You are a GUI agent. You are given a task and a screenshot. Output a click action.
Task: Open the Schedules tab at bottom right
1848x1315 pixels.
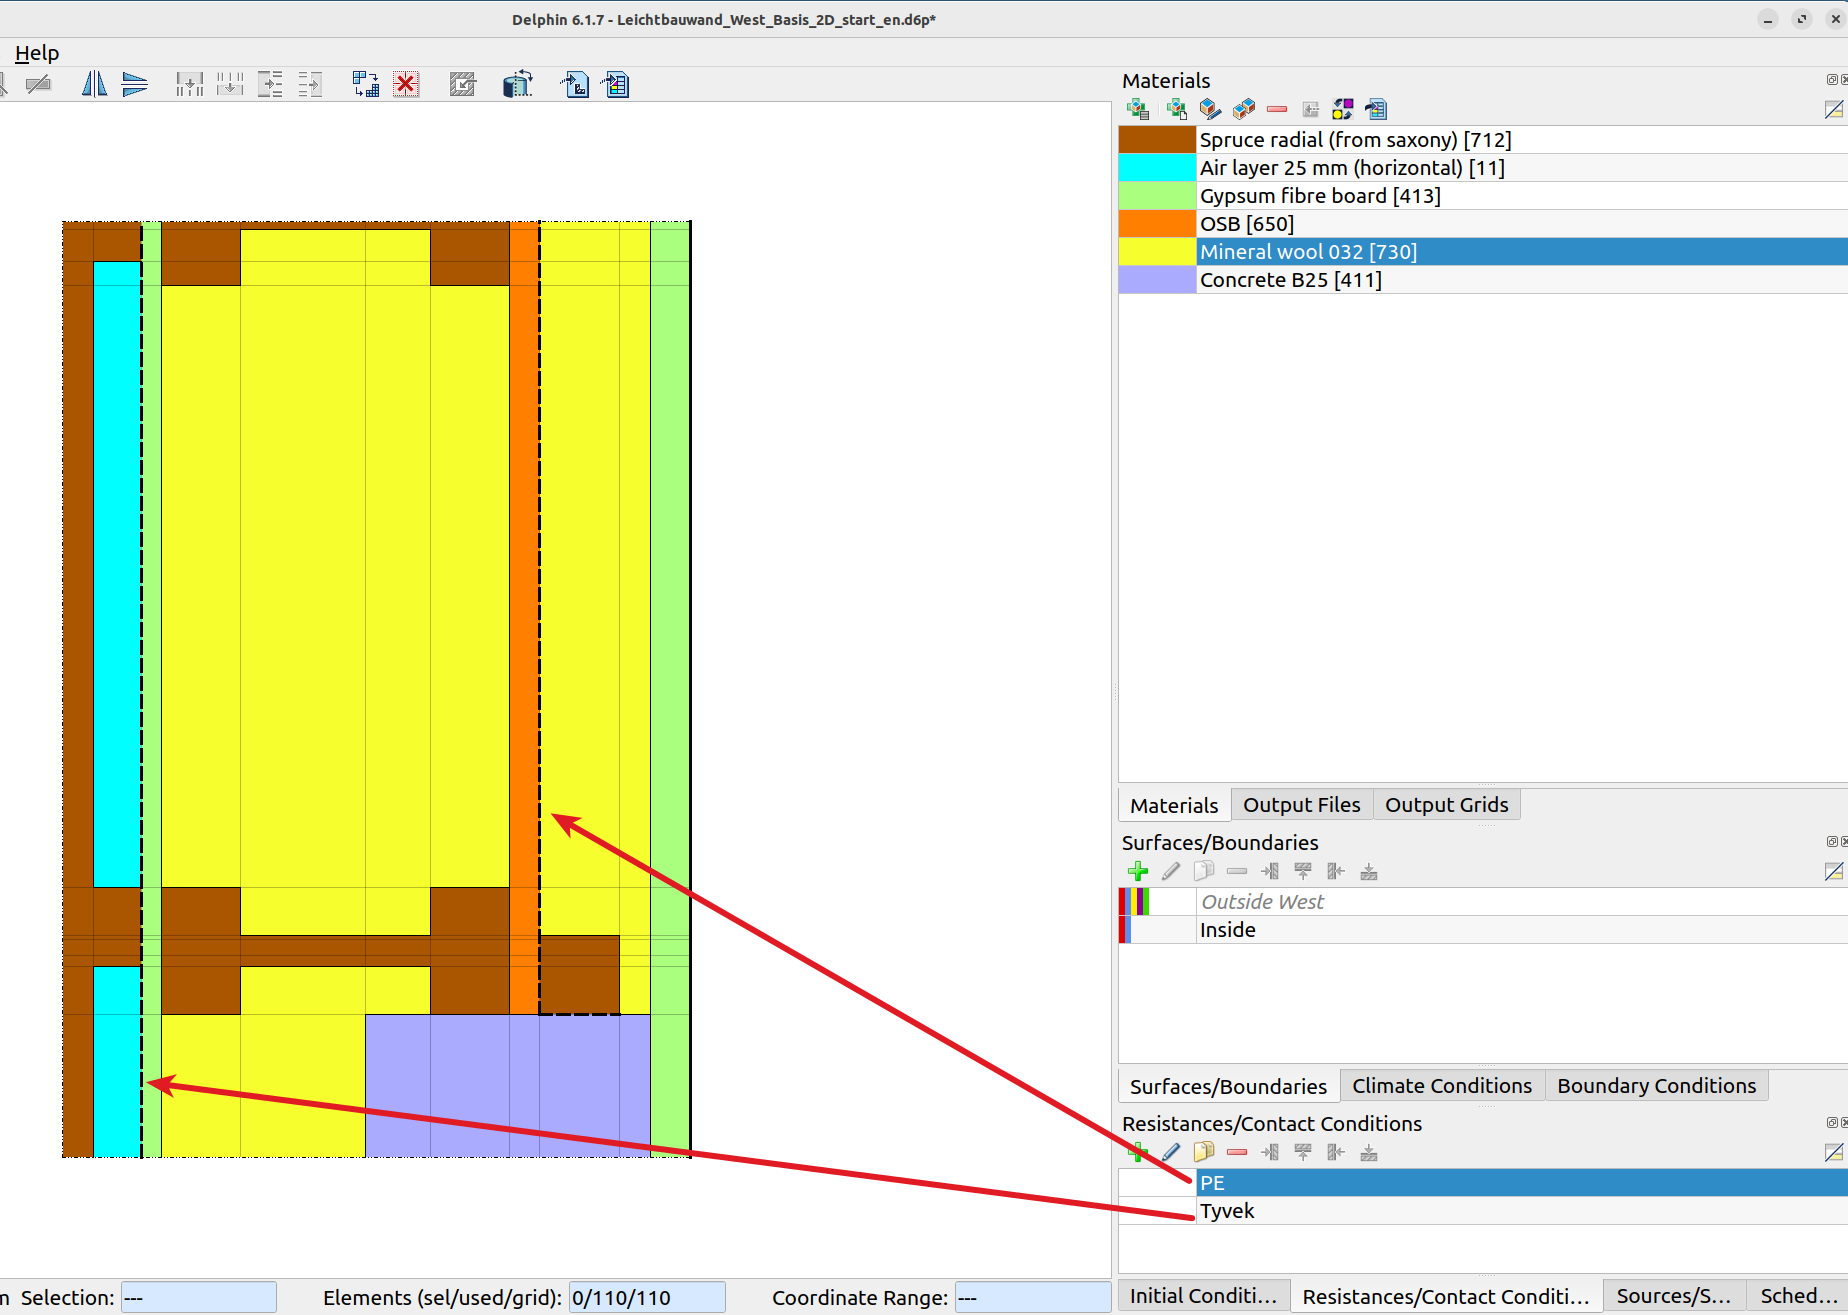pos(1798,1296)
